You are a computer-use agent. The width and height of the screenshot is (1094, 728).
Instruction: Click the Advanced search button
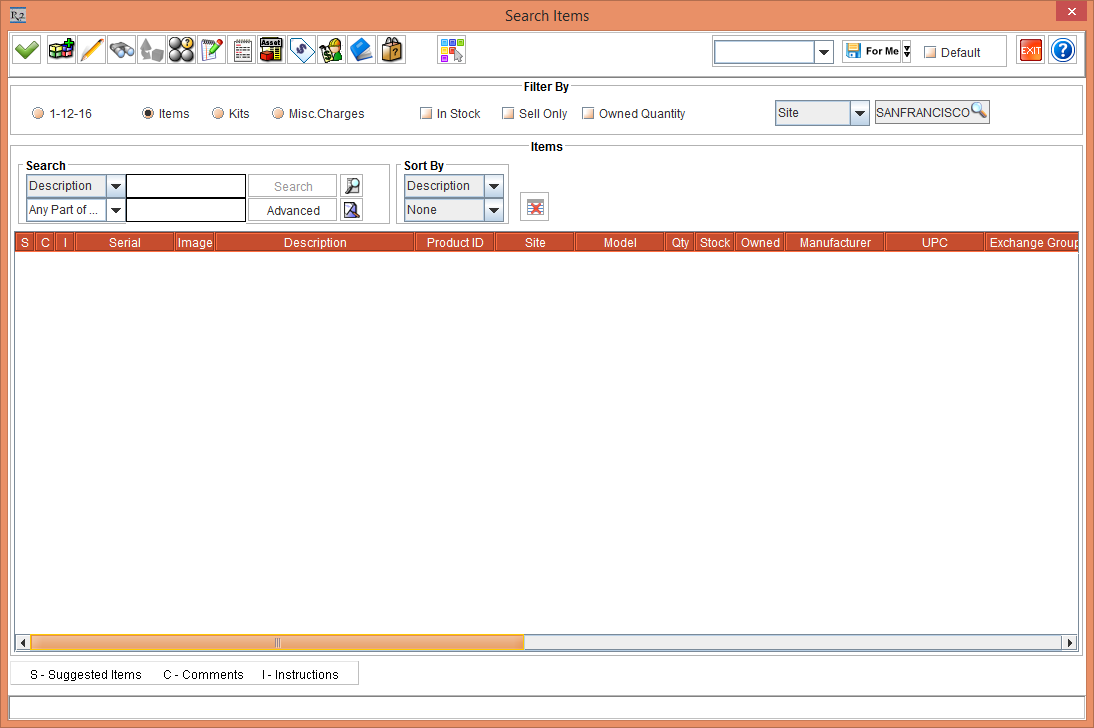point(293,210)
